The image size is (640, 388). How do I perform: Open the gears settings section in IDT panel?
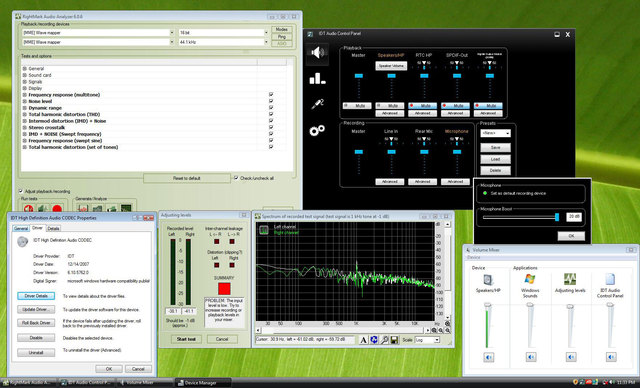(317, 130)
